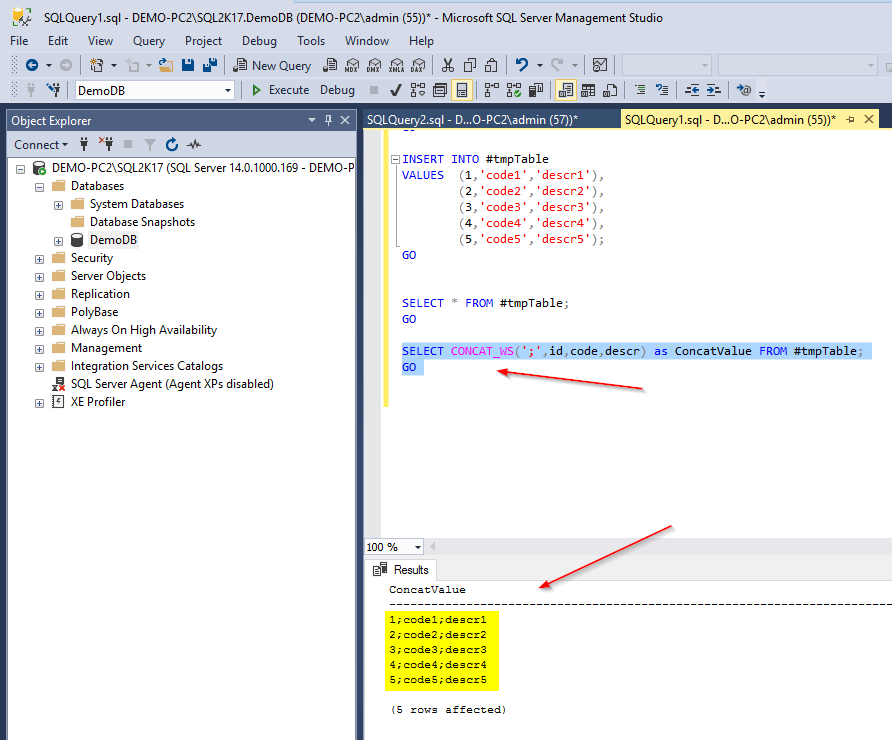Select the DemoDB database tree item

point(113,240)
